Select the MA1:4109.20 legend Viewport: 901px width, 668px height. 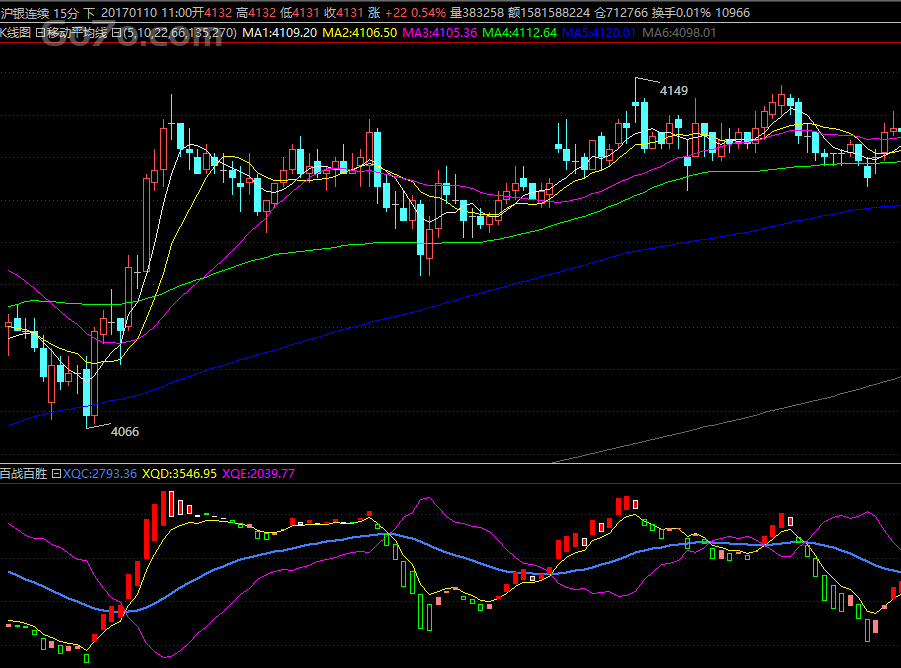coord(279,33)
